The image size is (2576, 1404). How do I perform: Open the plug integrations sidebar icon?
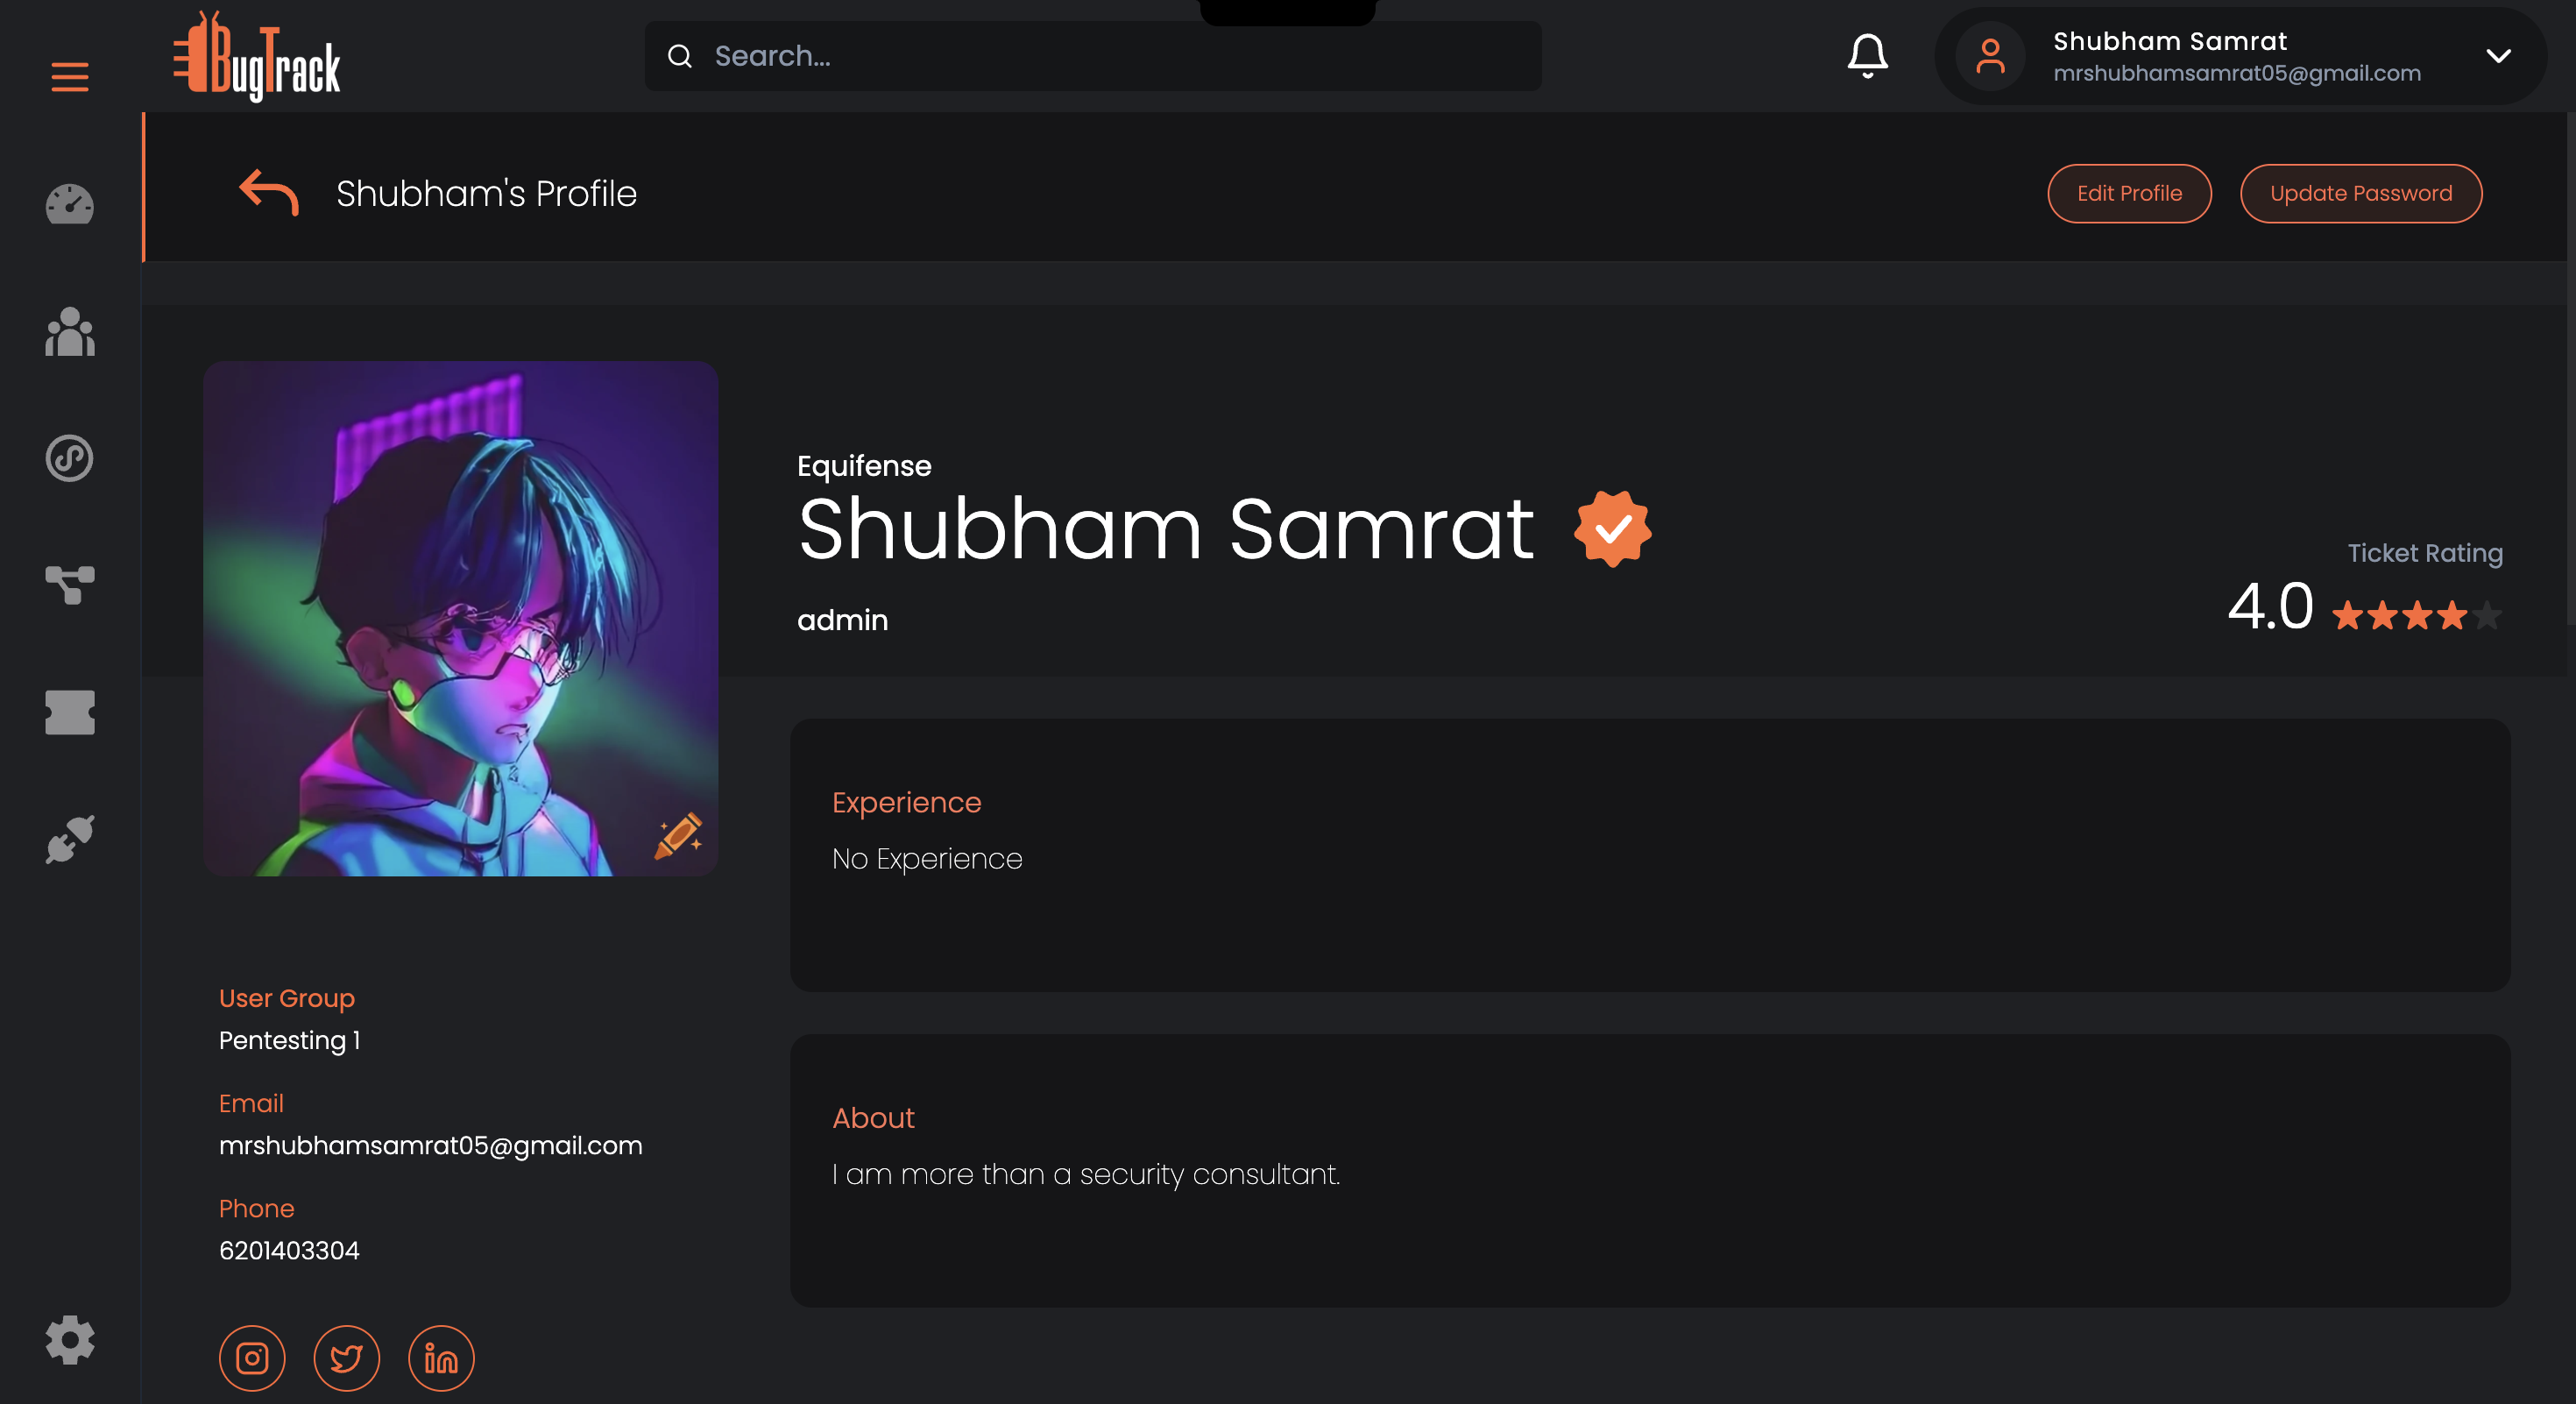(70, 839)
